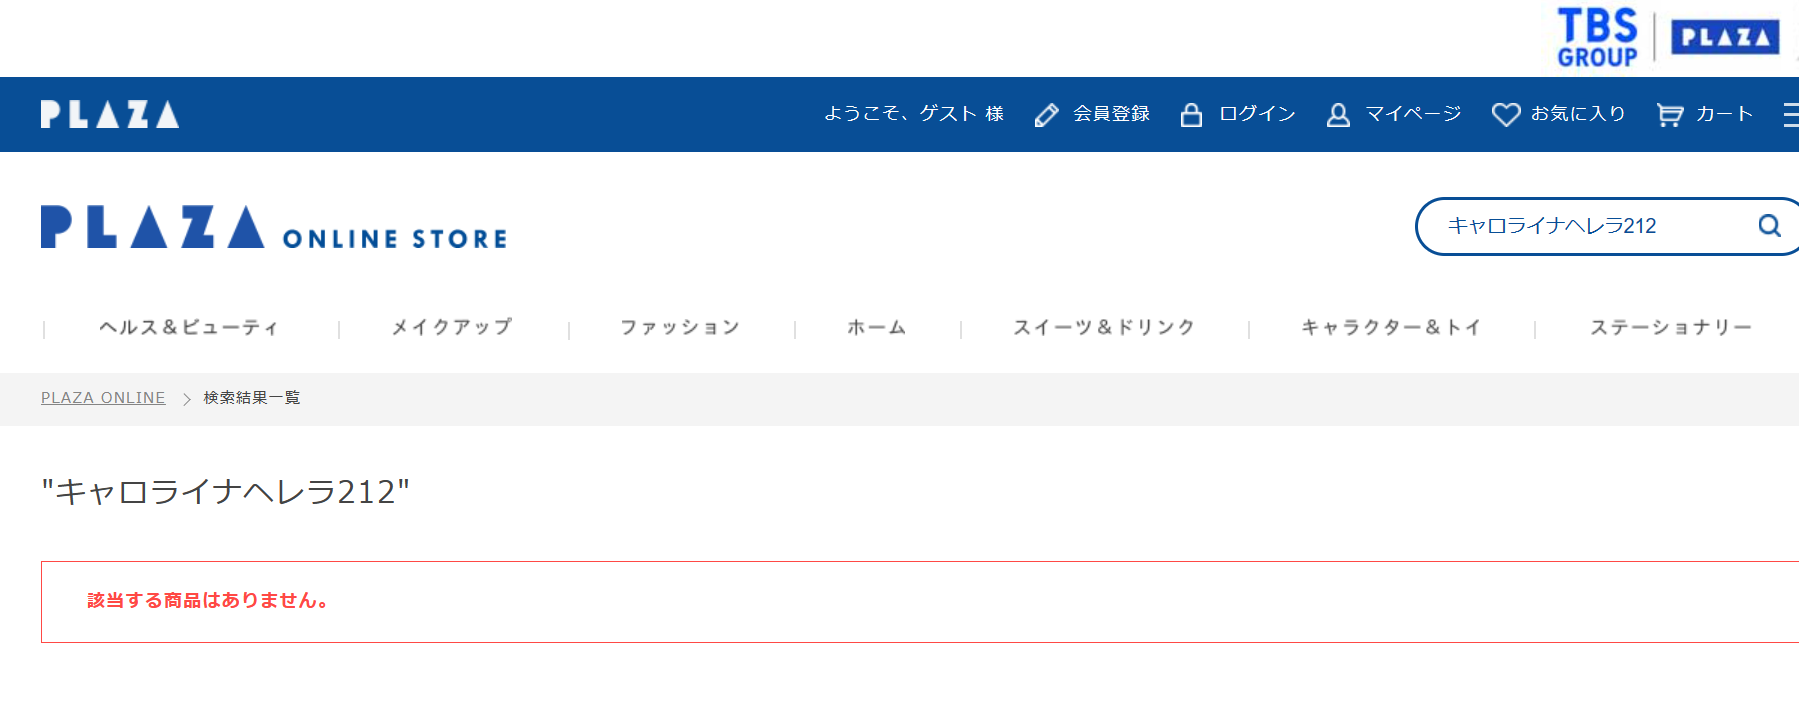Viewport: 1799px width, 709px height.
Task: Open the shopping cart icon
Action: coord(1669,114)
